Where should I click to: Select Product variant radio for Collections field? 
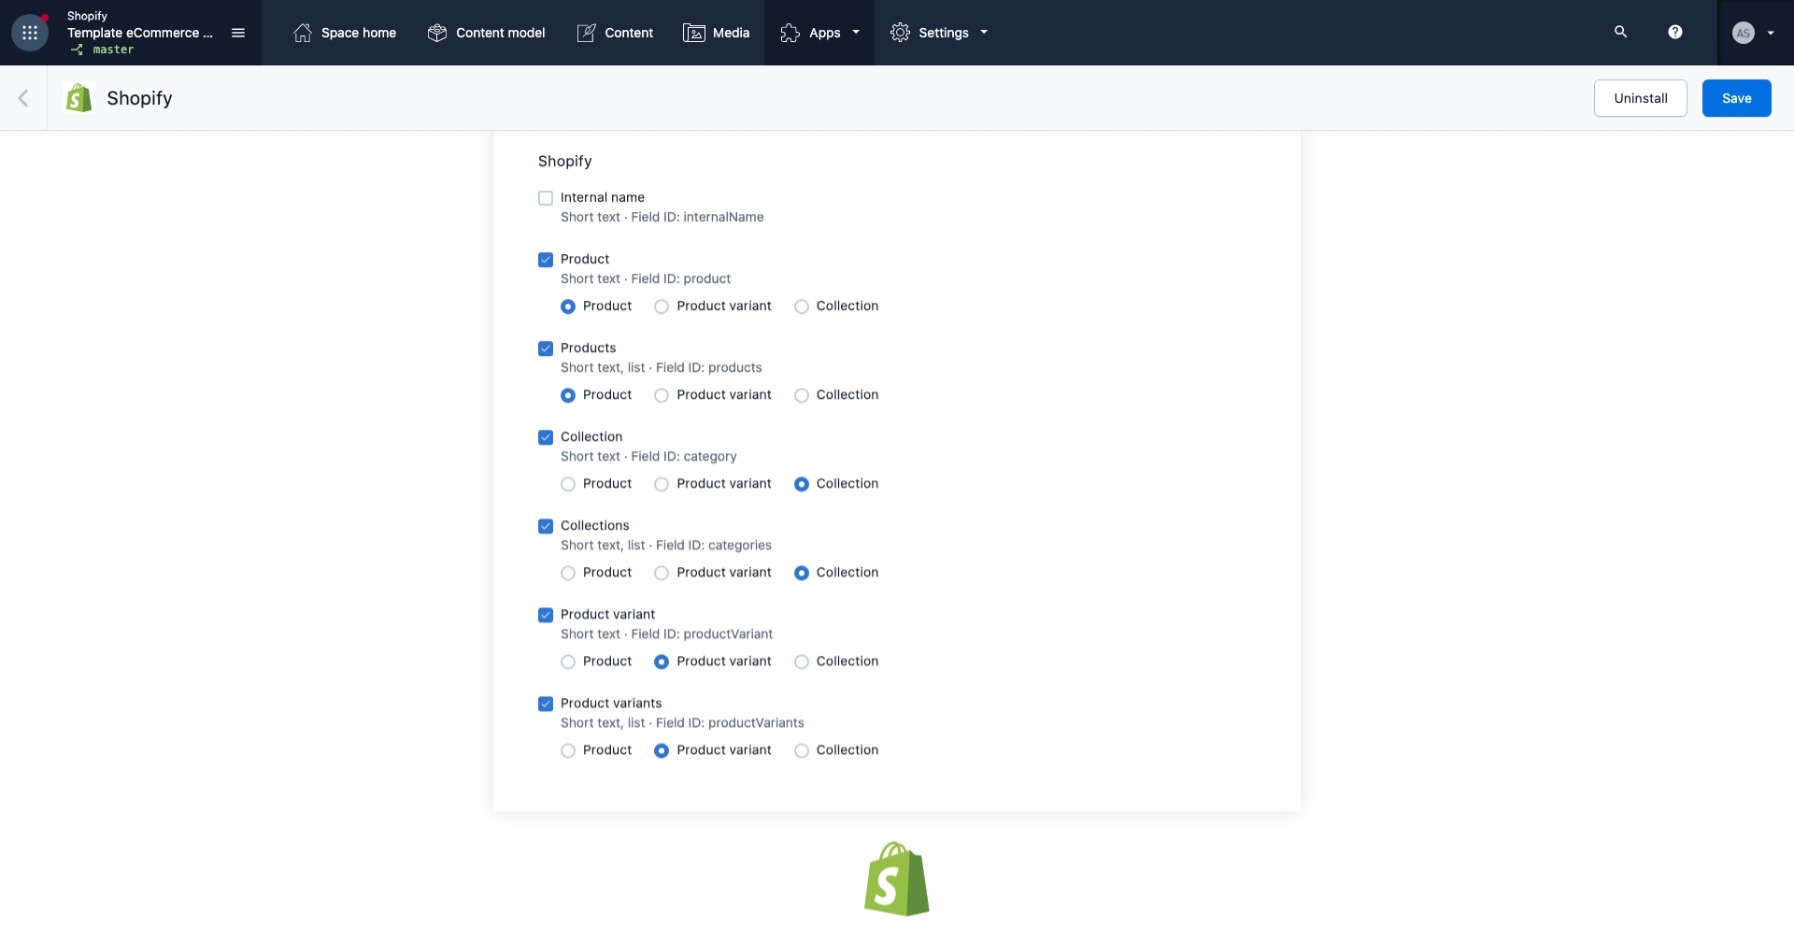point(661,573)
